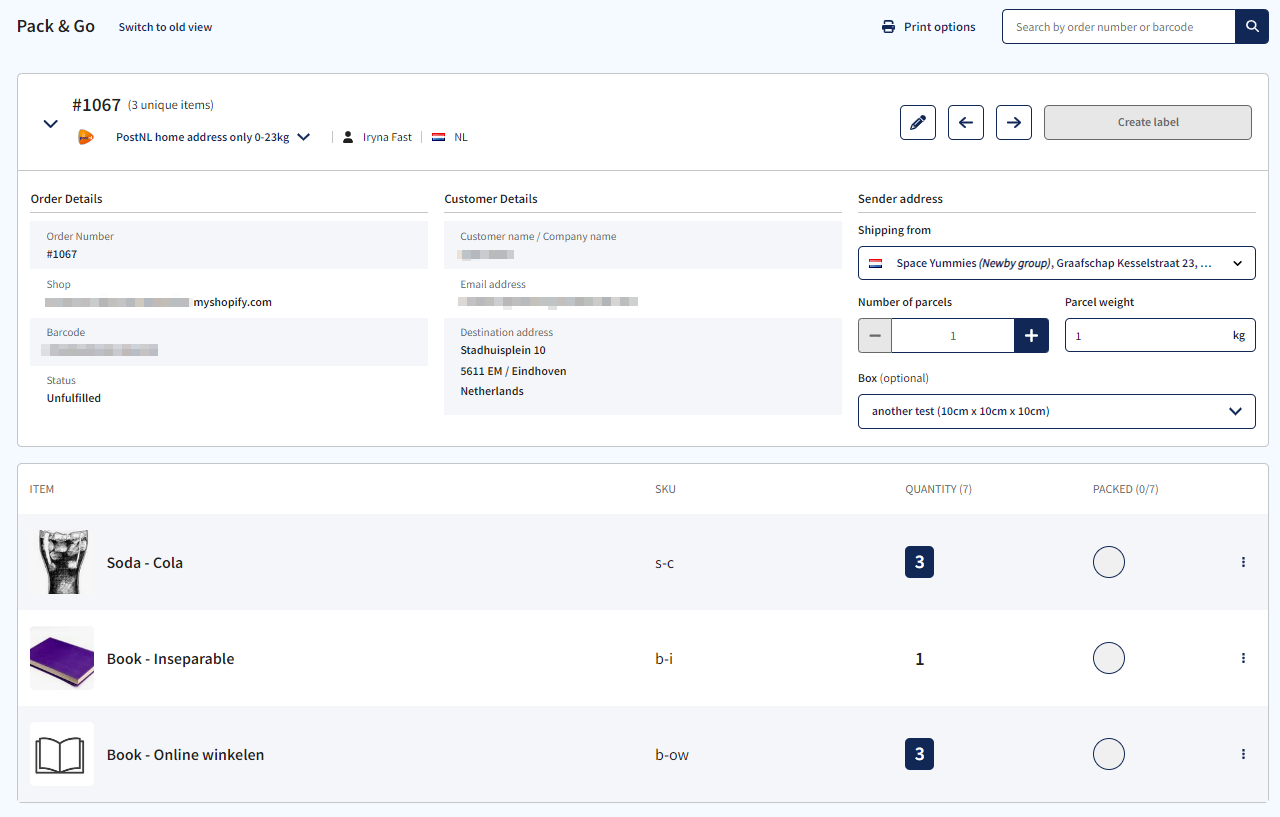
Task: Click the Create label button
Action: point(1147,122)
